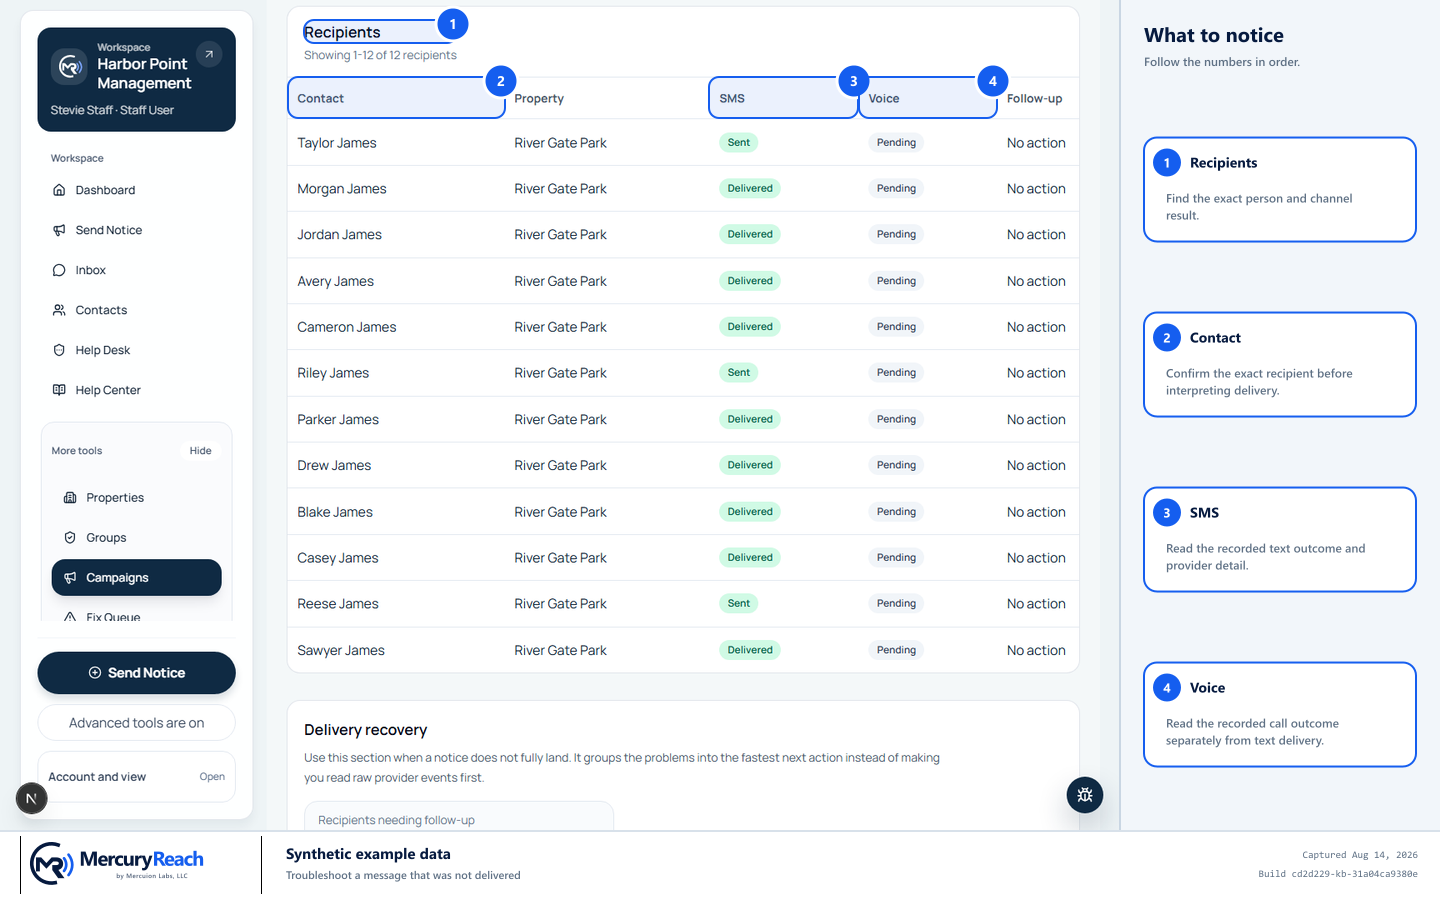Toggle Advanced tools are on
The width and height of the screenshot is (1440, 900).
136,723
